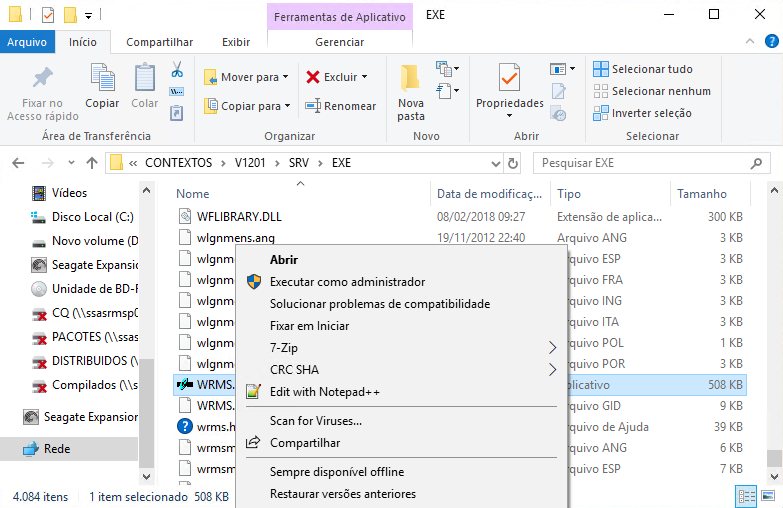Click the Renomear button
This screenshot has width=783, height=508.
[341, 106]
